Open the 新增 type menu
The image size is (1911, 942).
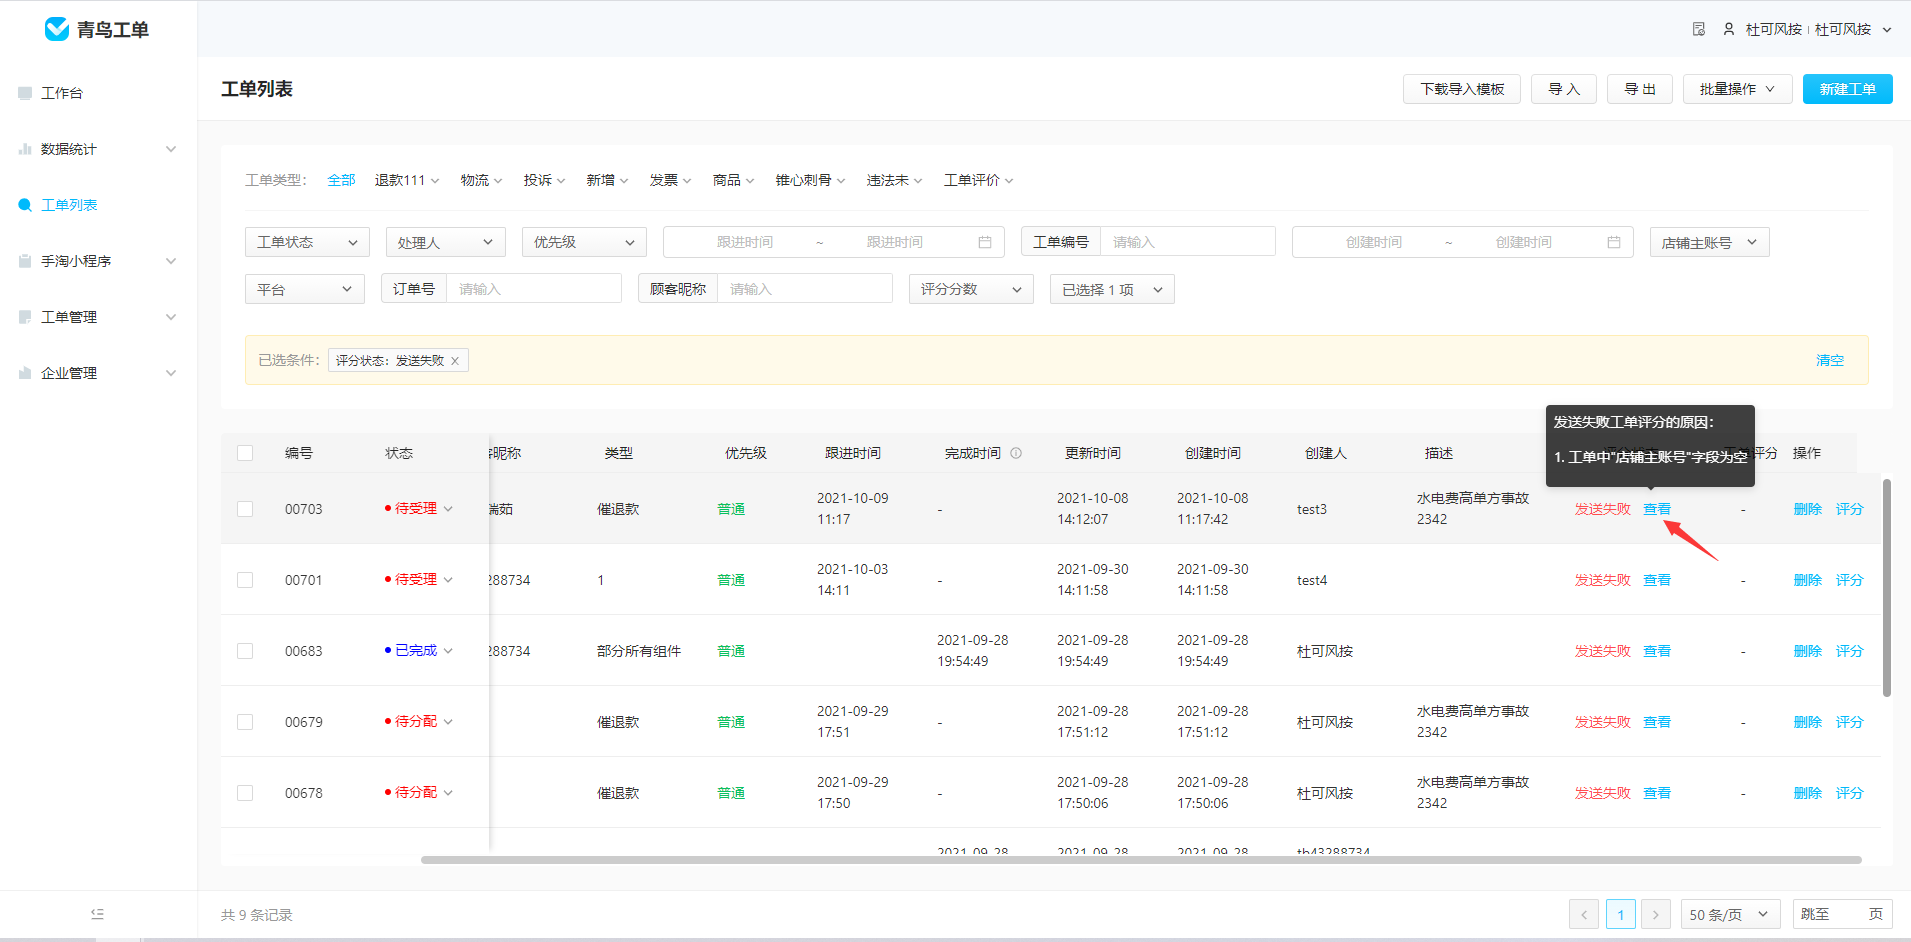607,180
